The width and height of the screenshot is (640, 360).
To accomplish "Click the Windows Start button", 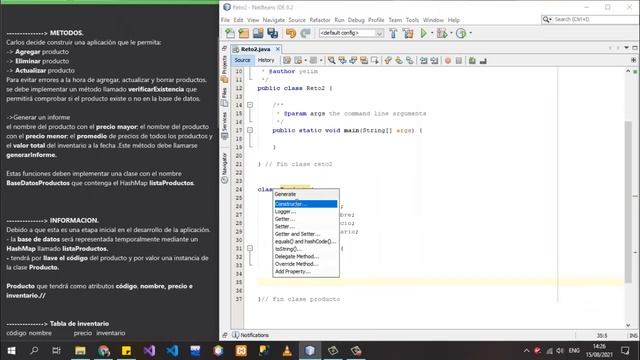I will pos(11,351).
